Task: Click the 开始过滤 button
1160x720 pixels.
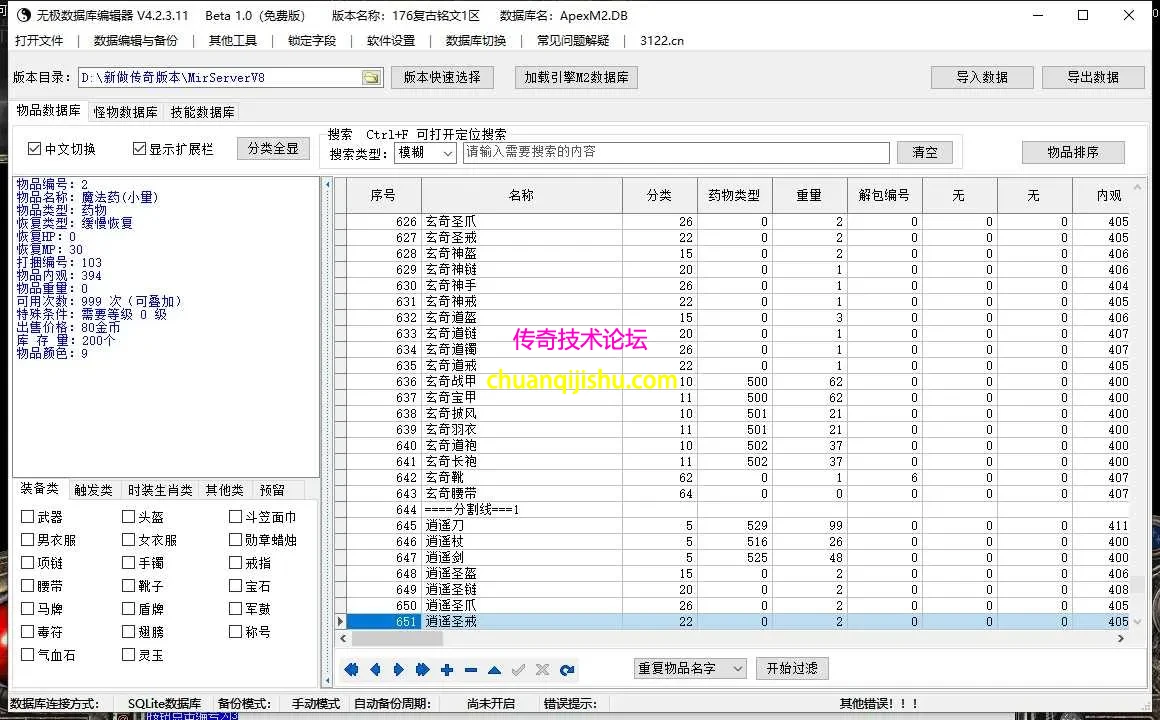Action: click(x=792, y=668)
